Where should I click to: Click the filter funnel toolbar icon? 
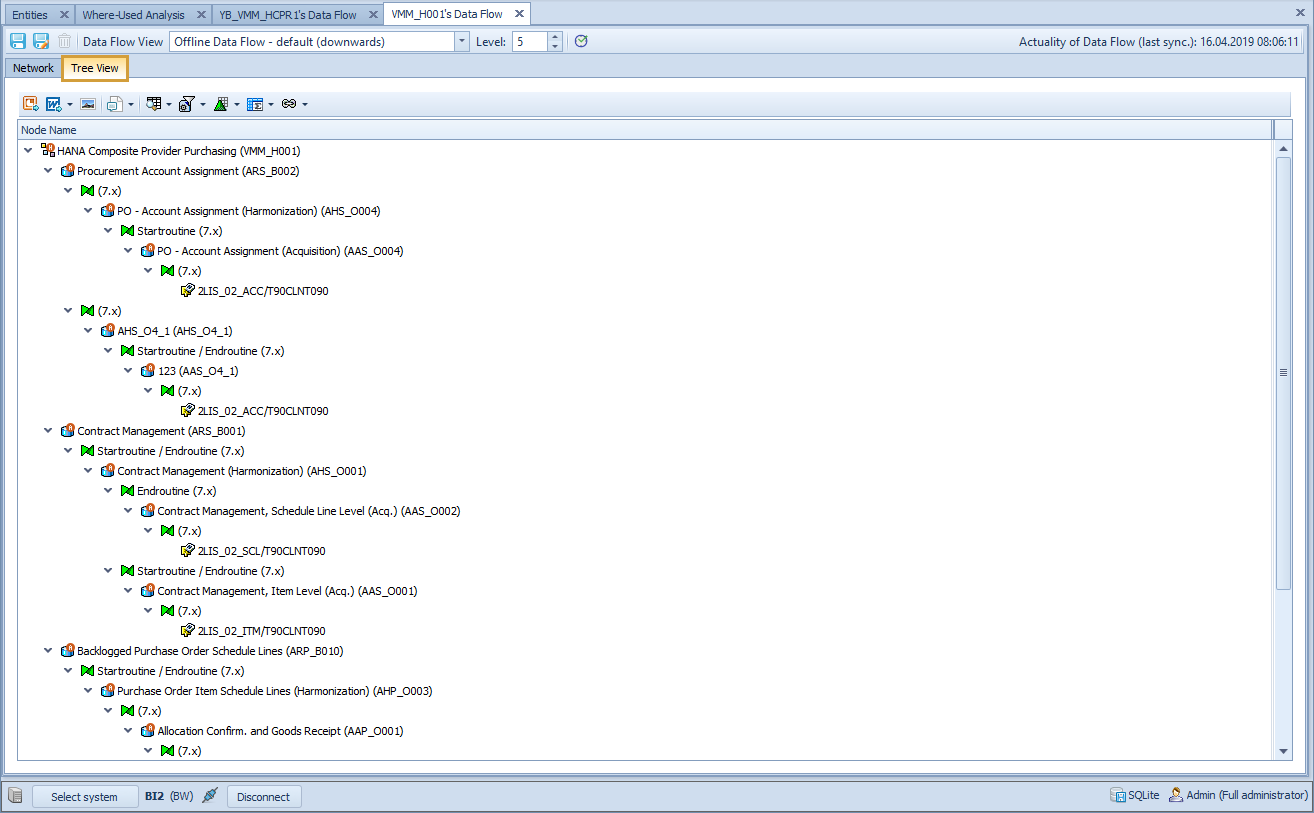(x=186, y=104)
